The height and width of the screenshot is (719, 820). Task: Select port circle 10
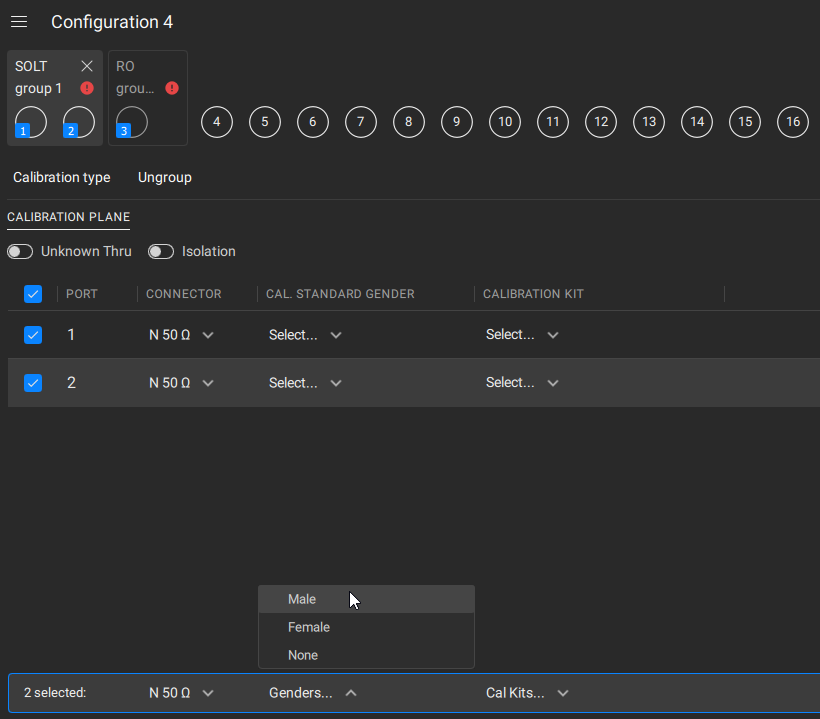coord(504,121)
